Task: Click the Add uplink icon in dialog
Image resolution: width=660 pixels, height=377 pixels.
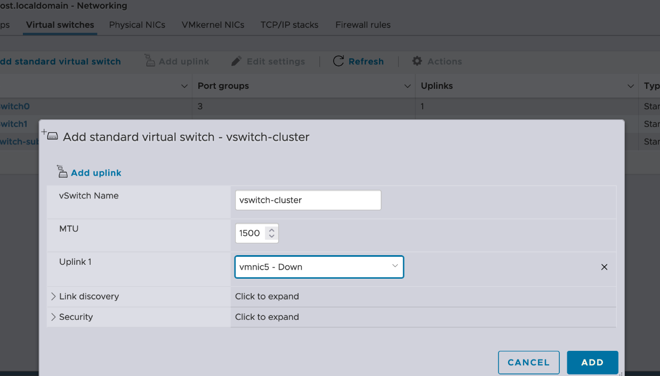Action: click(x=62, y=172)
